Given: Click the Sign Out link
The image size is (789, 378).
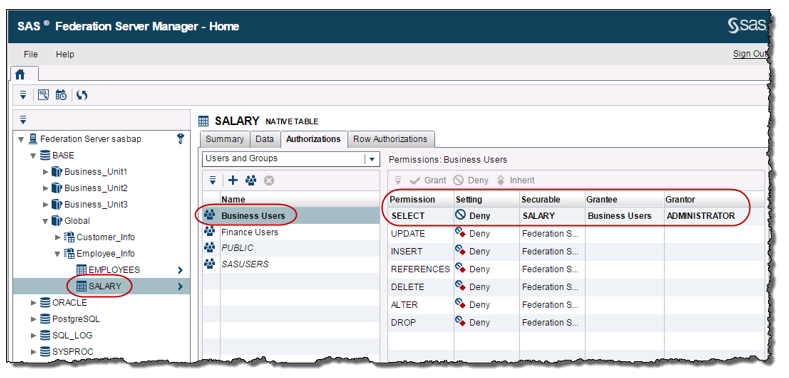Looking at the screenshot, I should coord(750,54).
